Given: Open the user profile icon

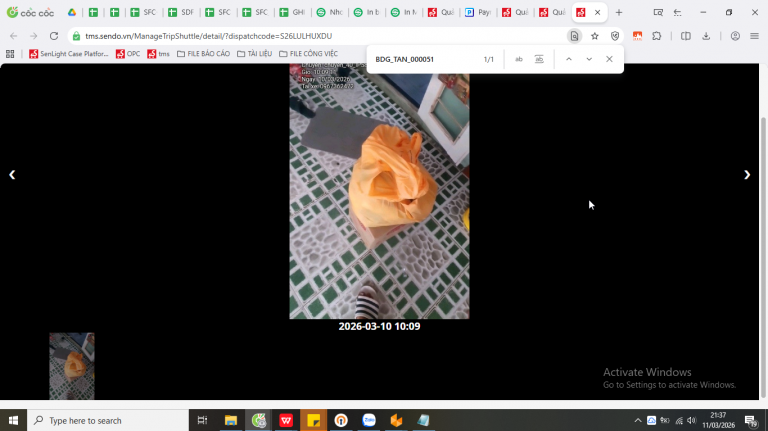Looking at the screenshot, I should (x=735, y=36).
